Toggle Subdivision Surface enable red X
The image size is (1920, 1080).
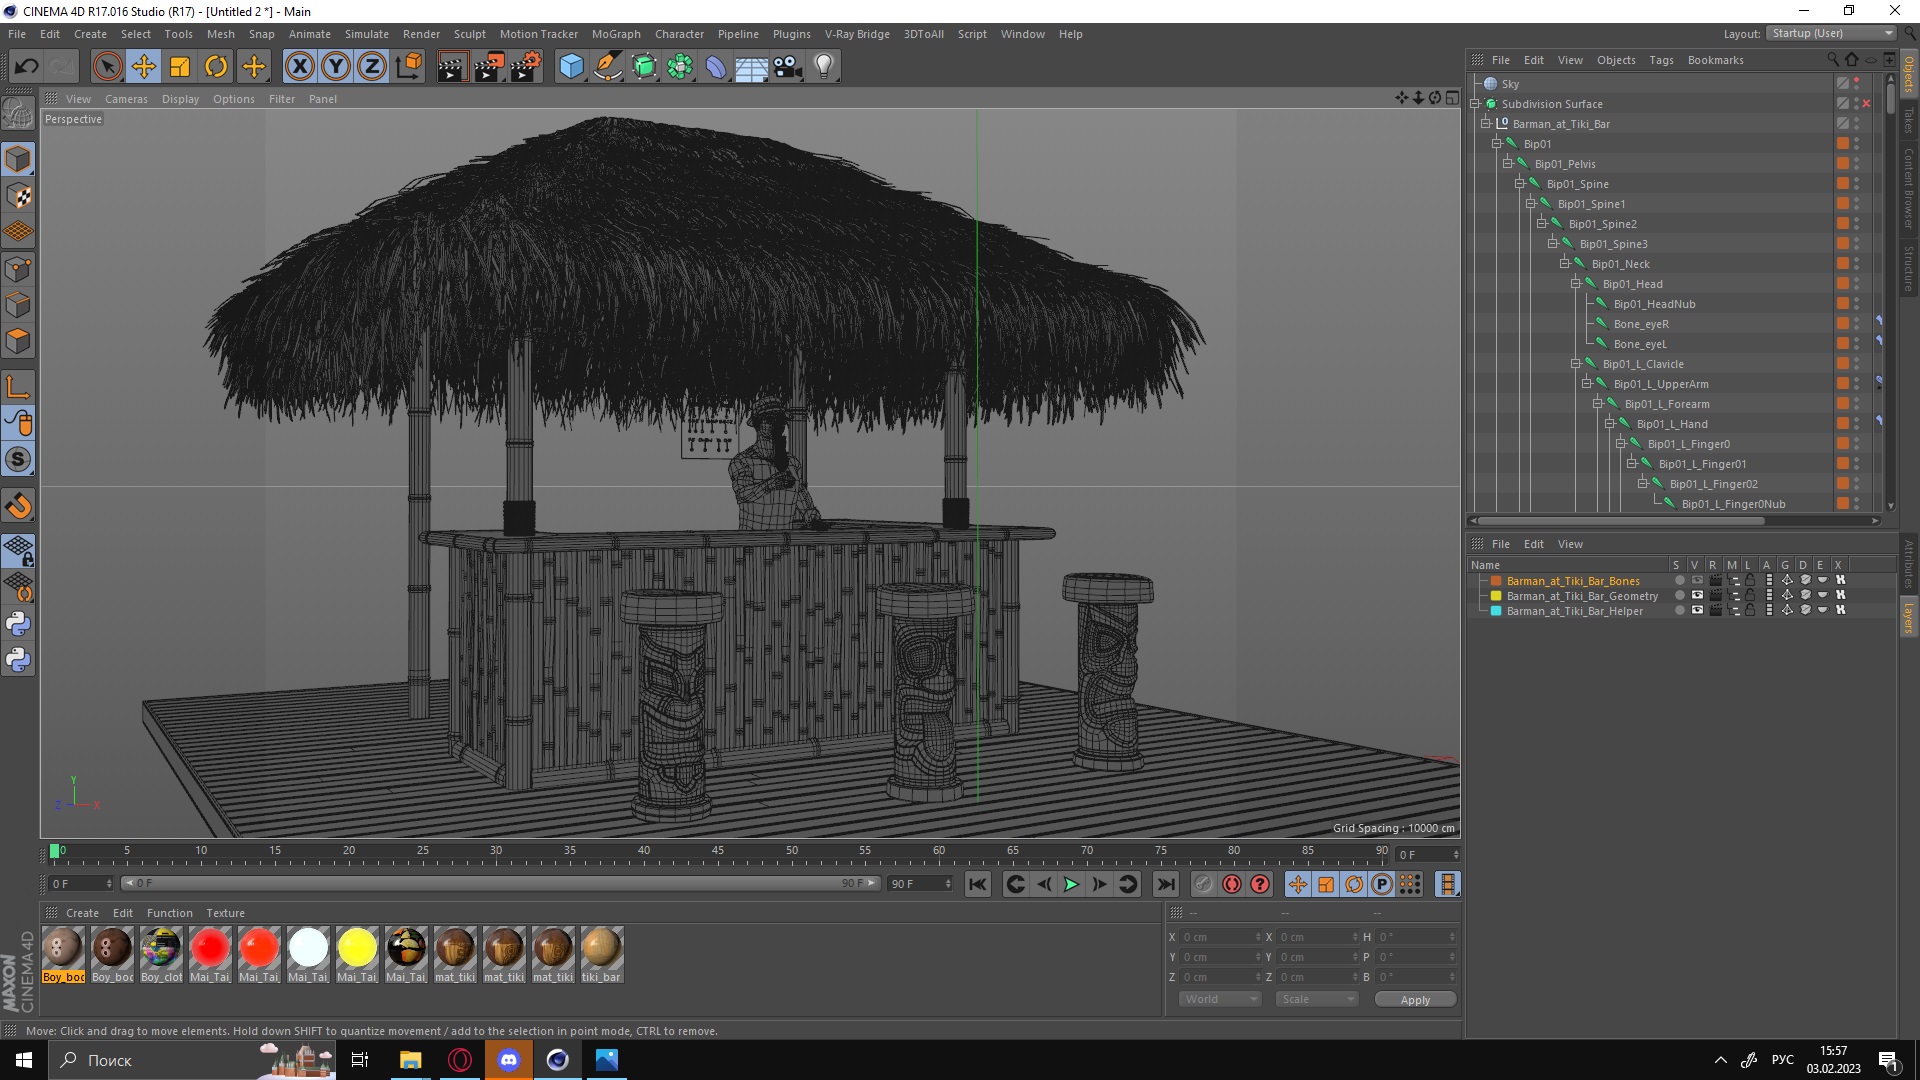point(1866,104)
